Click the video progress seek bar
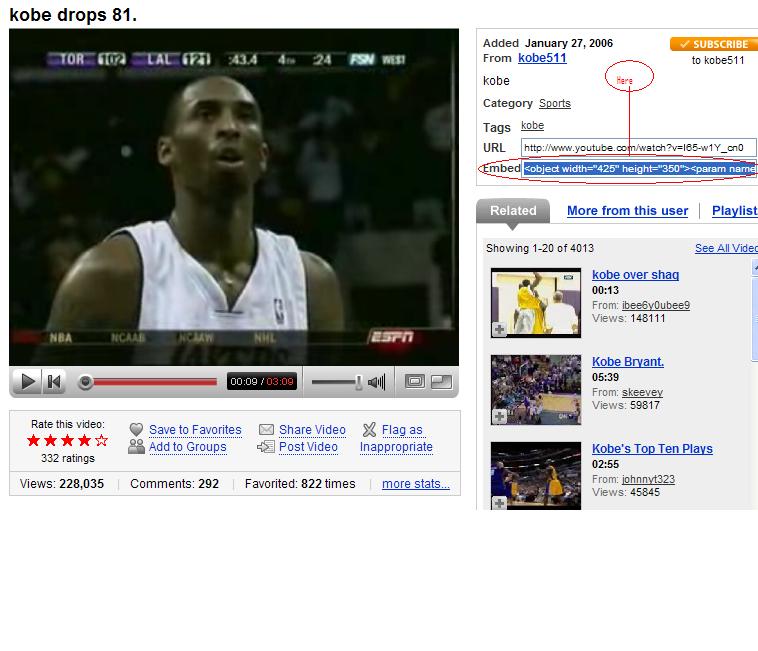Image resolution: width=758 pixels, height=651 pixels. [150, 381]
